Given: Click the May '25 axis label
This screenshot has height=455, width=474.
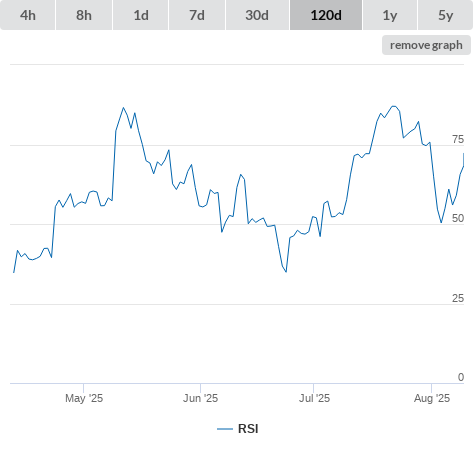Looking at the screenshot, I should coord(84,398).
